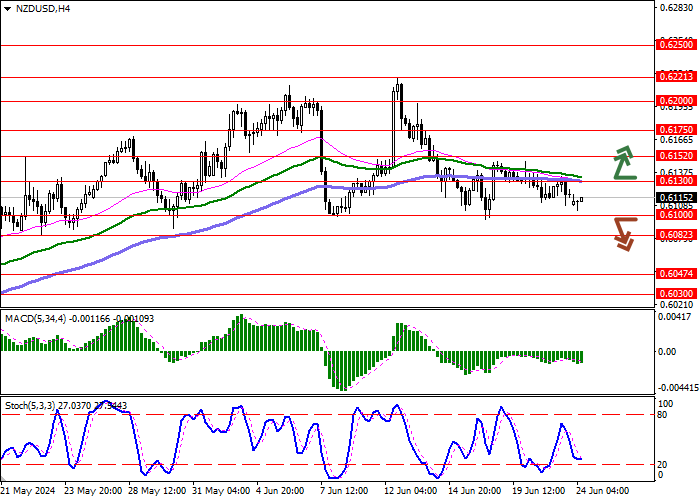This screenshot has height=500, width=700.
Task: Select the 0.62500 price level label
Action: (x=677, y=45)
